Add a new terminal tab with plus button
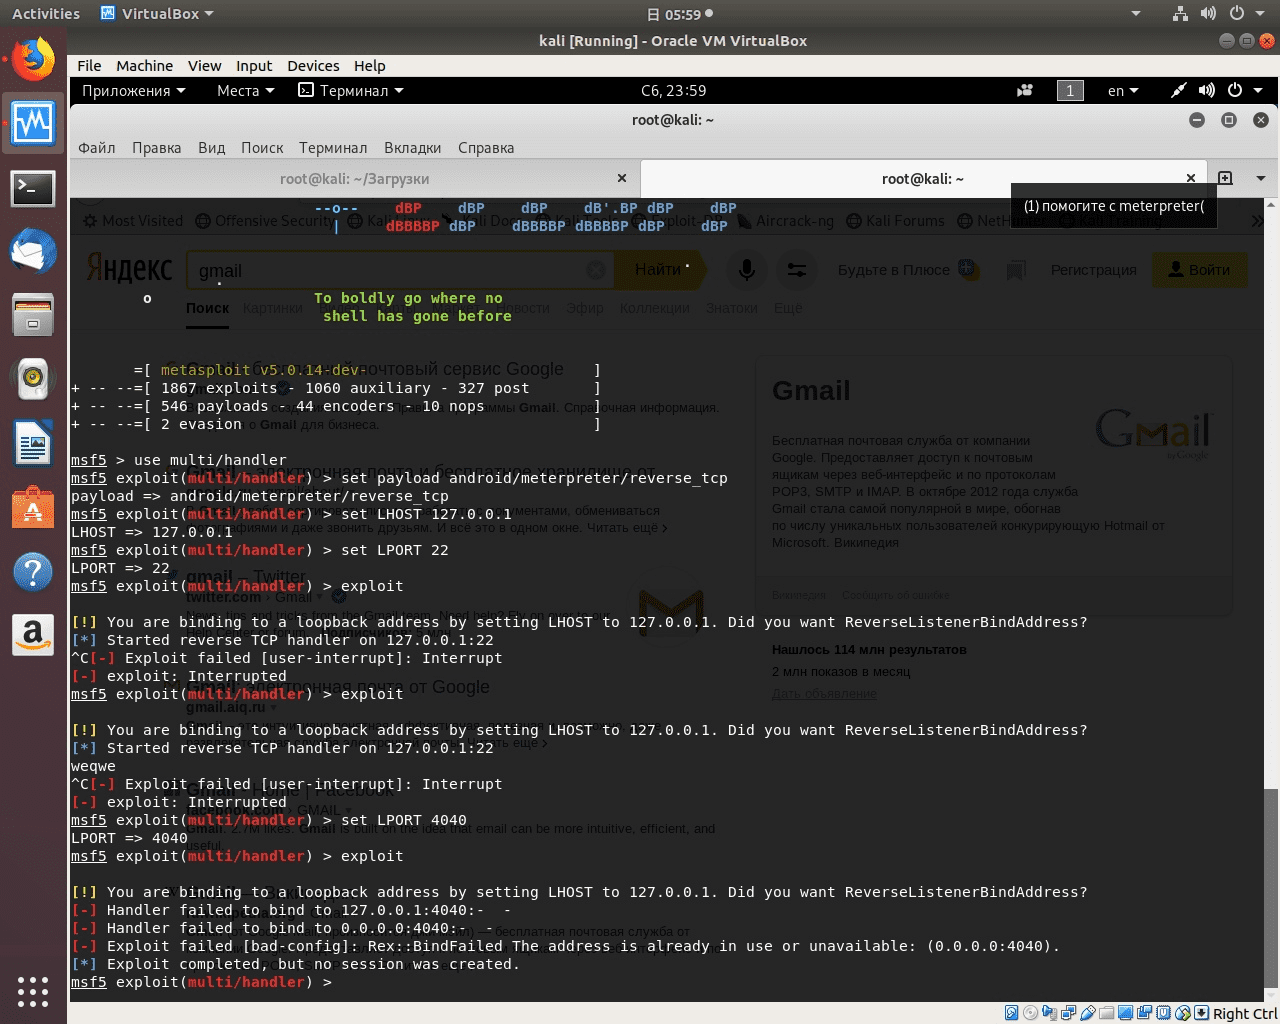 coord(1225,178)
